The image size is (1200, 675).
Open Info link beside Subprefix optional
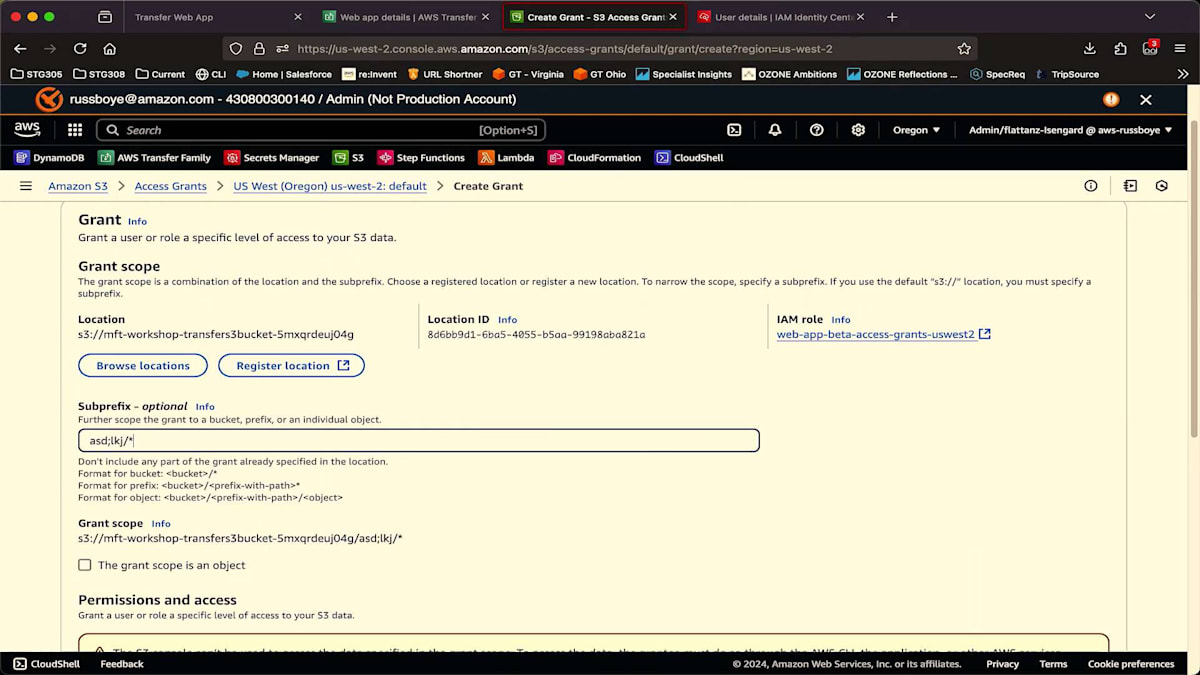point(205,407)
